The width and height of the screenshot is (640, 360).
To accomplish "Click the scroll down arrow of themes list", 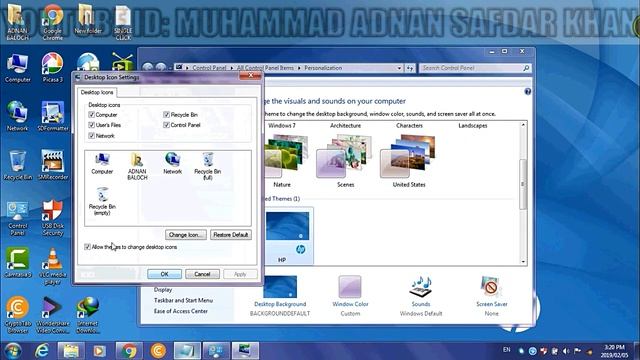I will click(523, 261).
